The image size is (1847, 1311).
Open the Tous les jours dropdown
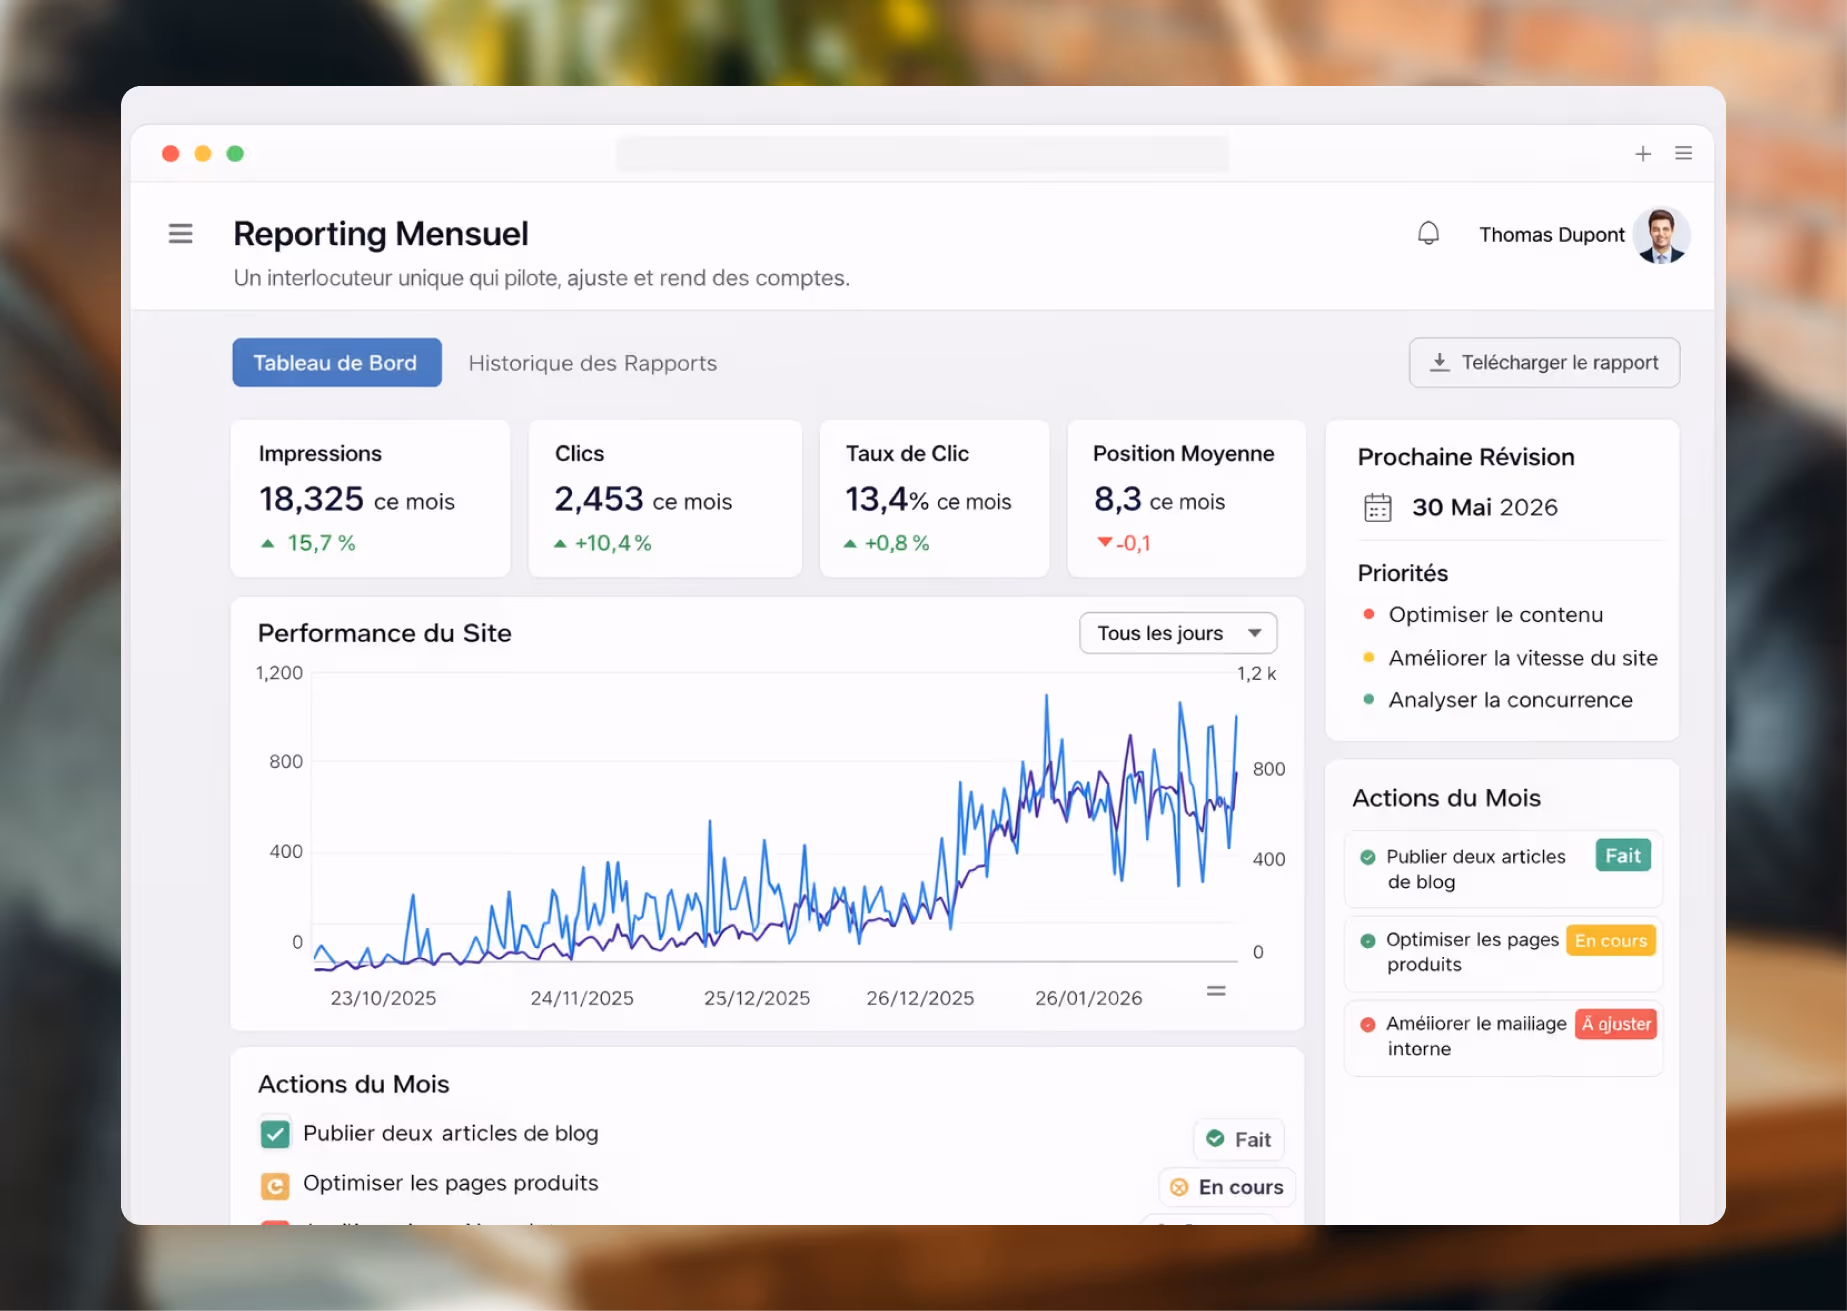1178,633
